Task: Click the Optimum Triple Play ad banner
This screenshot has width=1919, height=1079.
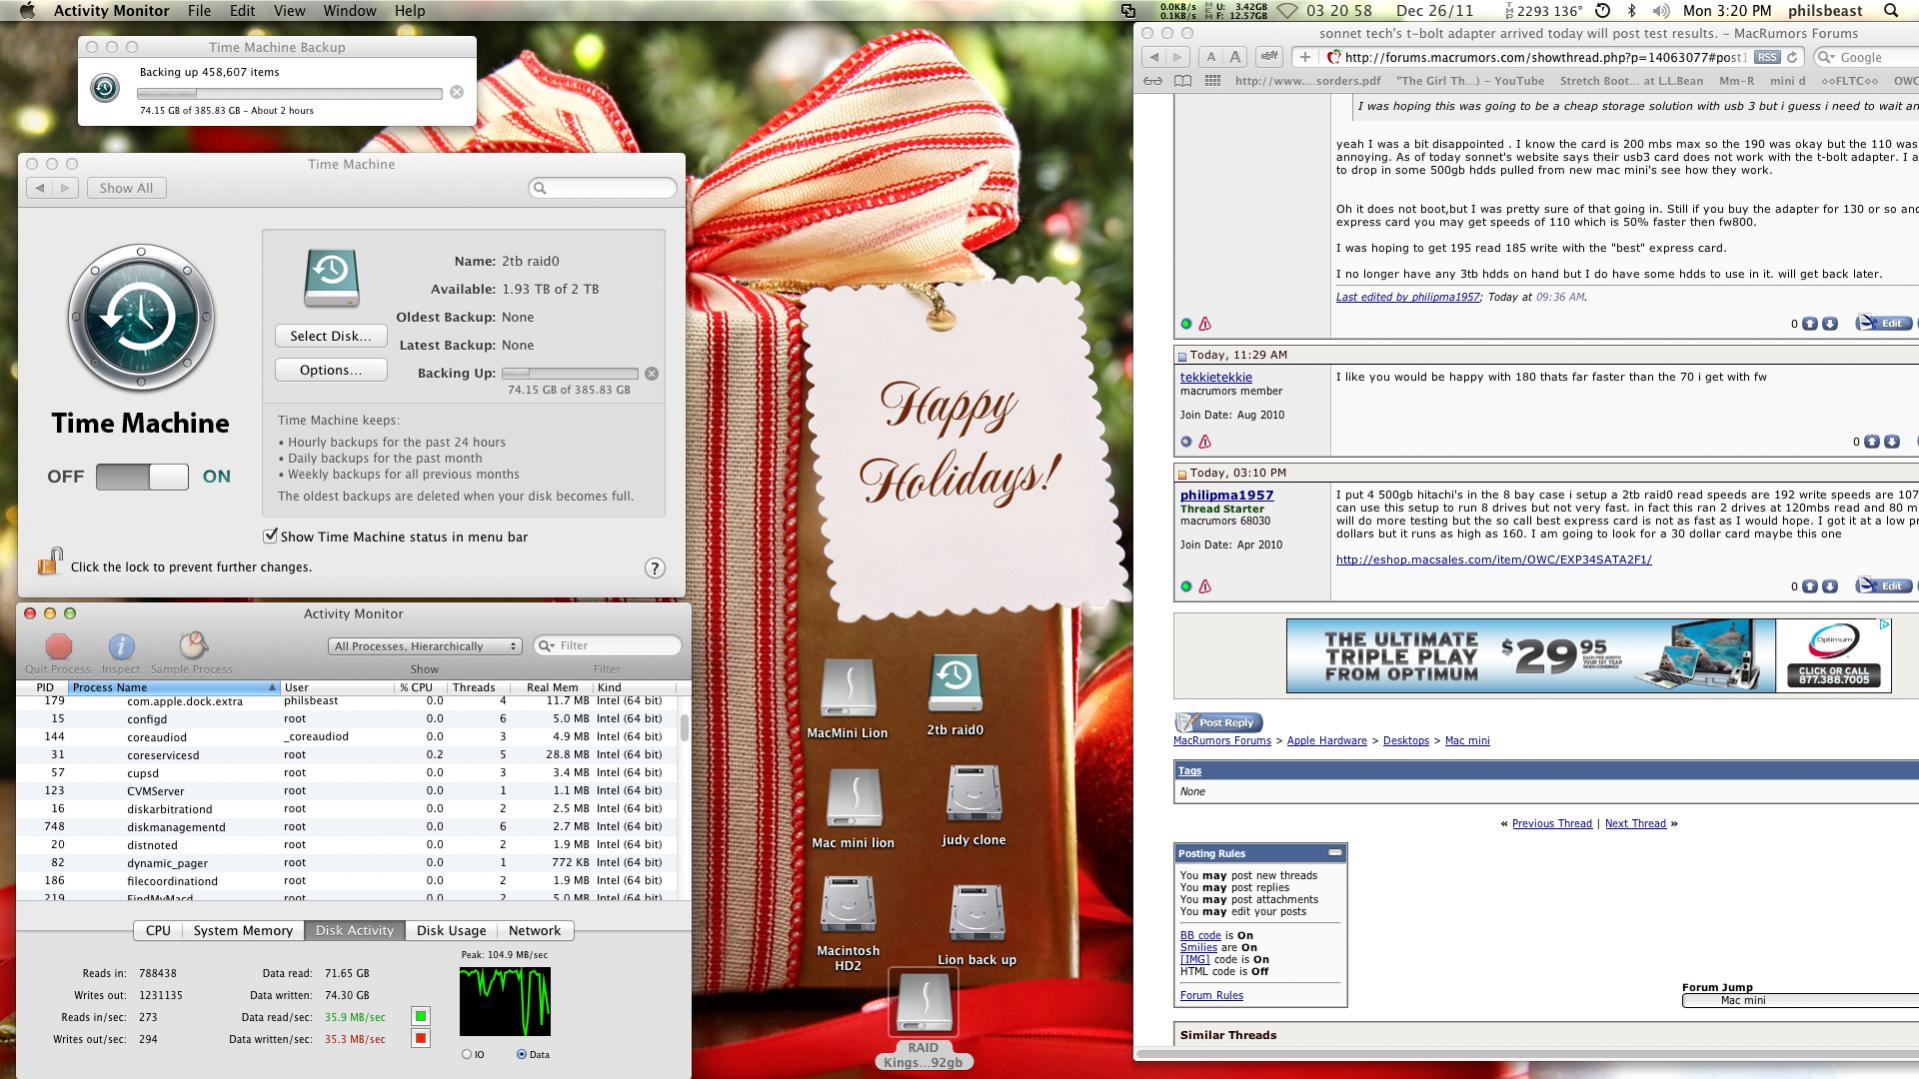Action: click(x=1588, y=656)
